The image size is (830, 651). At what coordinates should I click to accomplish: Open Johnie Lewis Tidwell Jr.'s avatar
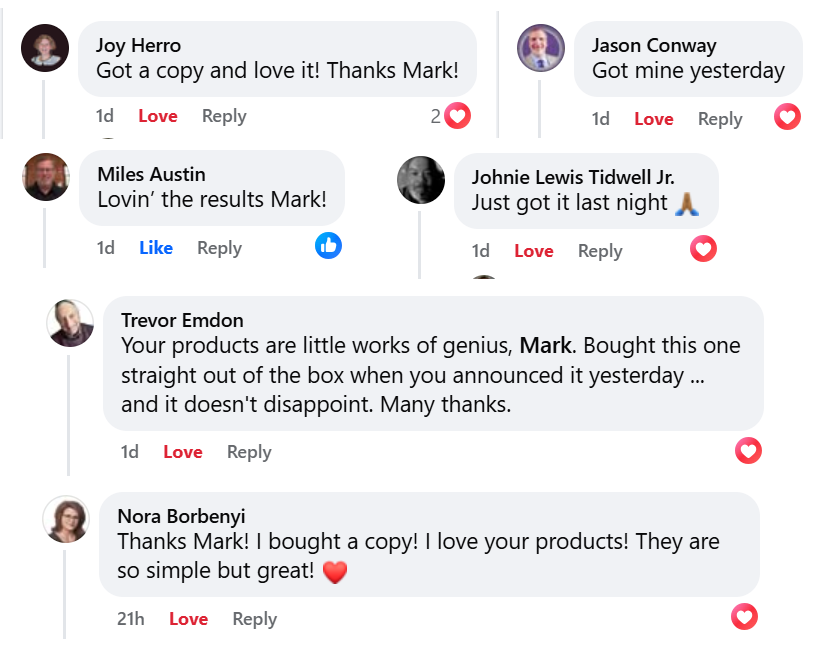(x=421, y=180)
